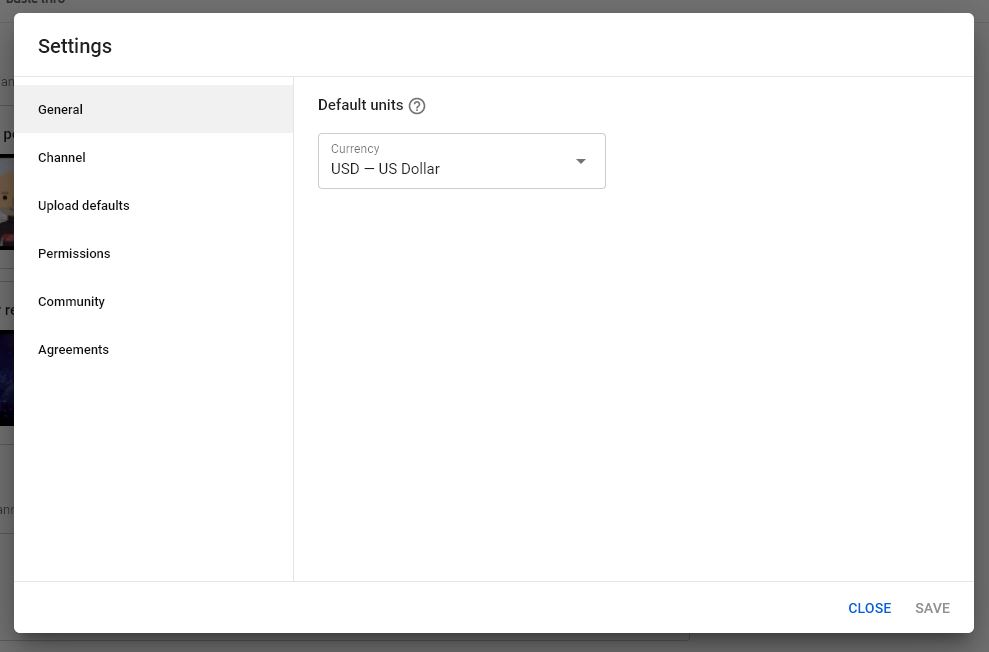Click the CLOSE button
This screenshot has width=989, height=652.
[869, 608]
